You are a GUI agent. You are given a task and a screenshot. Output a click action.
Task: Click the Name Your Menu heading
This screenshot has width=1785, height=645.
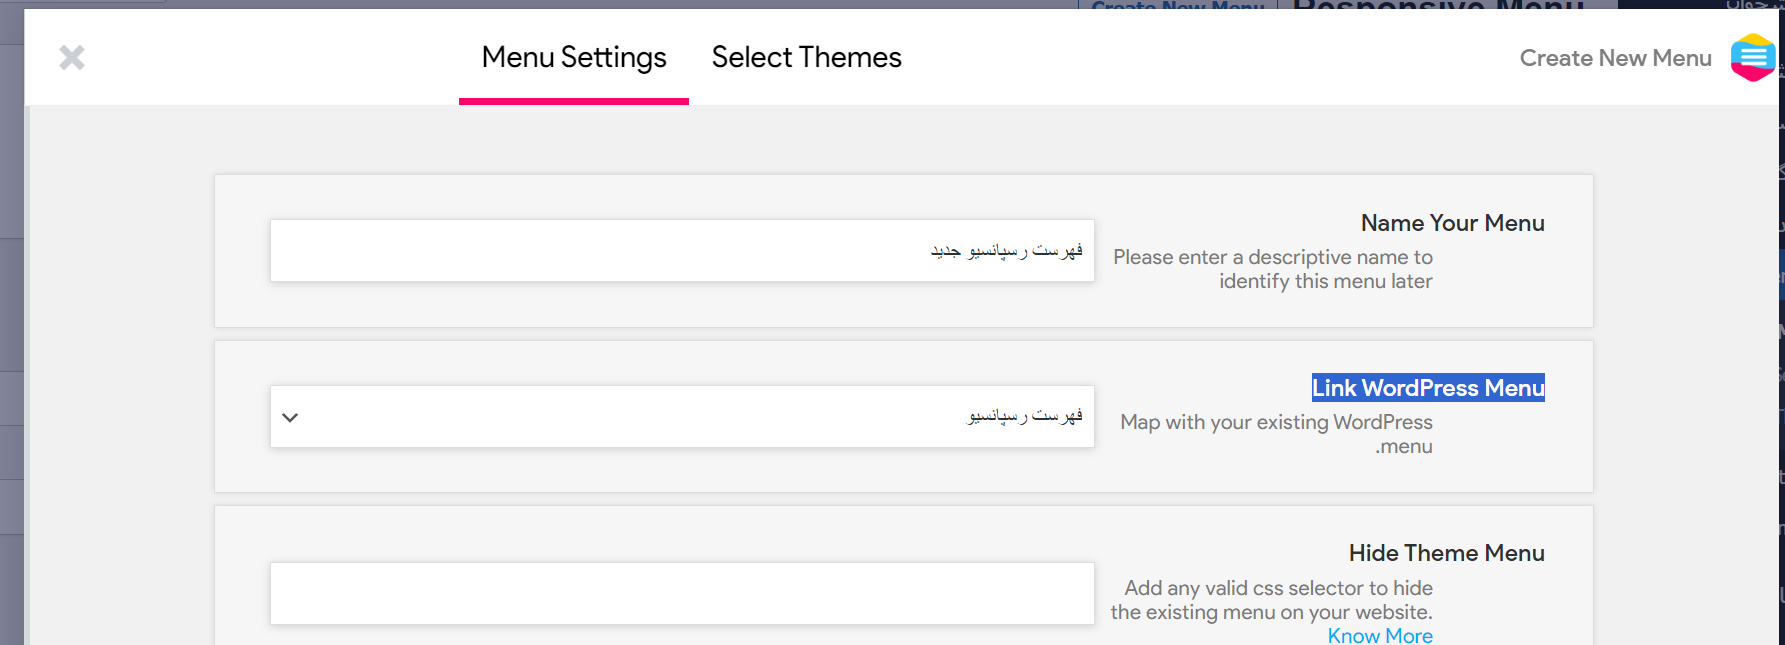[1452, 223]
